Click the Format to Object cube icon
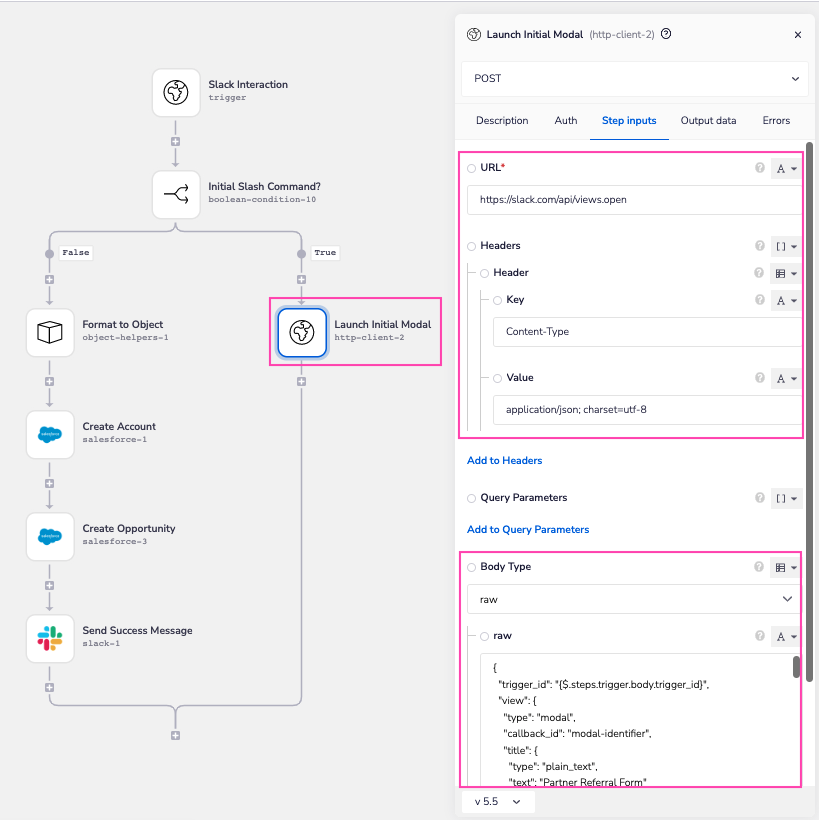 [50, 332]
